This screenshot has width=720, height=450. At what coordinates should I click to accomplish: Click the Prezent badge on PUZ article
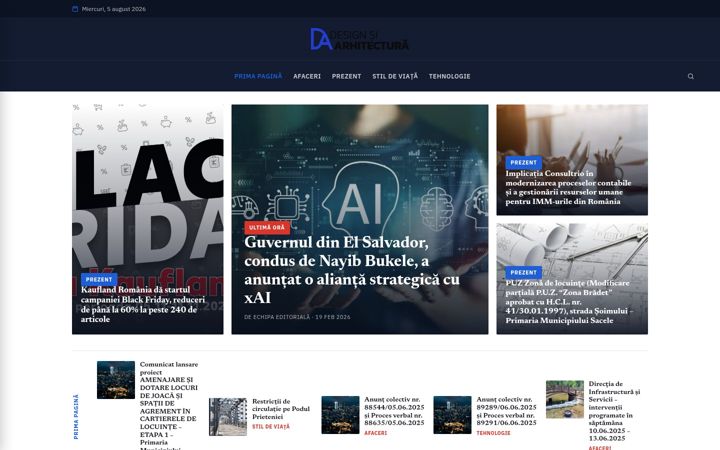coord(523,272)
